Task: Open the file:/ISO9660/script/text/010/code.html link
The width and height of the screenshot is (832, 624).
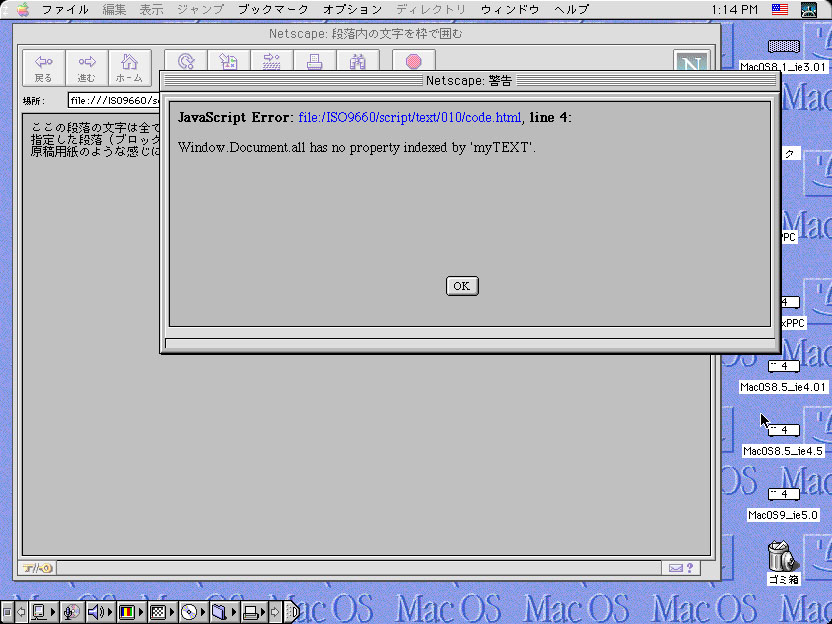Action: (410, 117)
